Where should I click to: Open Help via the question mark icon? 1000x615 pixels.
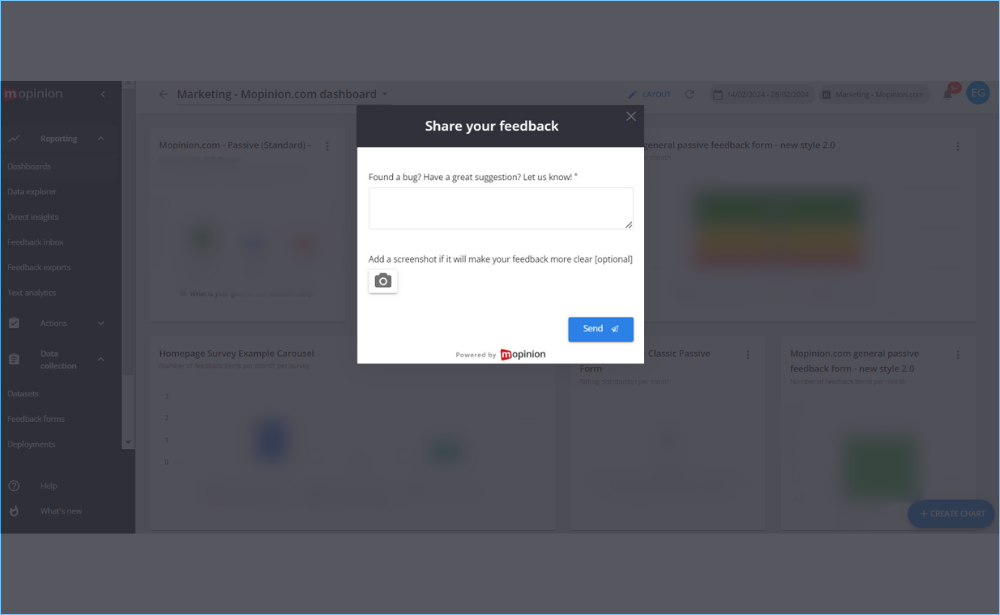14,485
